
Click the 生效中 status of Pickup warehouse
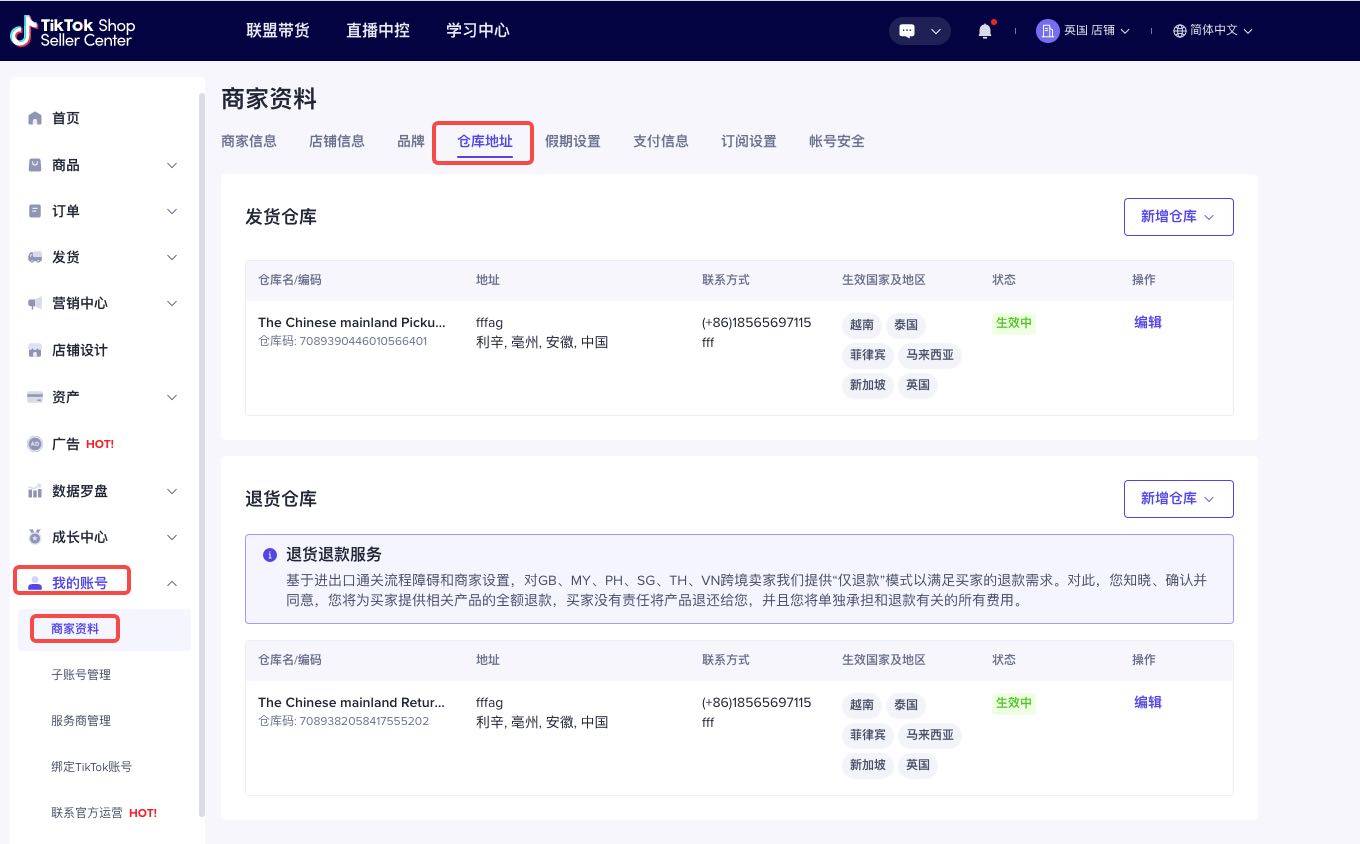tap(1014, 323)
